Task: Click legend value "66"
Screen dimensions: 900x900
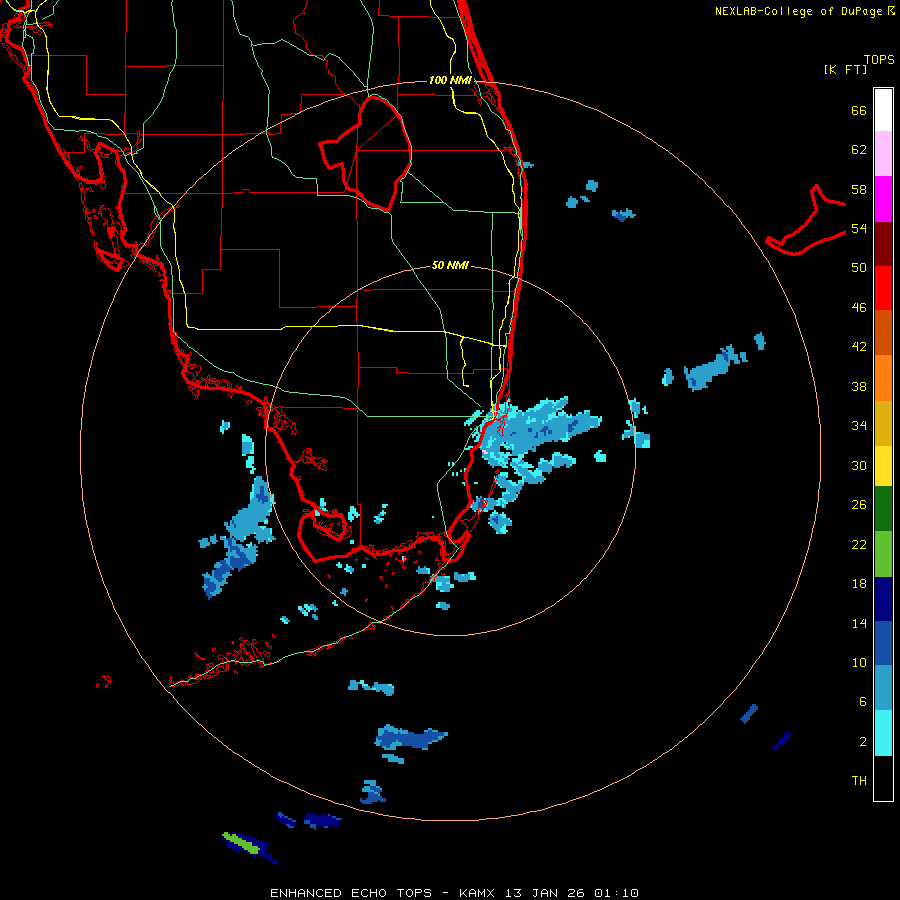Action: [859, 111]
